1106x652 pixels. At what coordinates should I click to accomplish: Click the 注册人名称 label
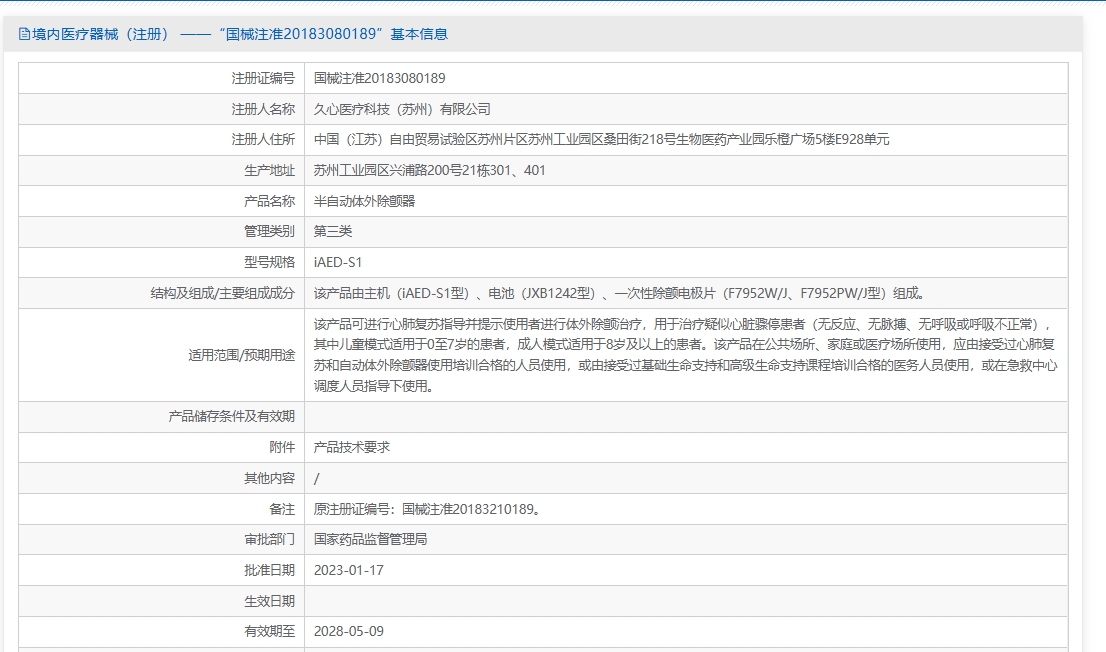click(263, 109)
